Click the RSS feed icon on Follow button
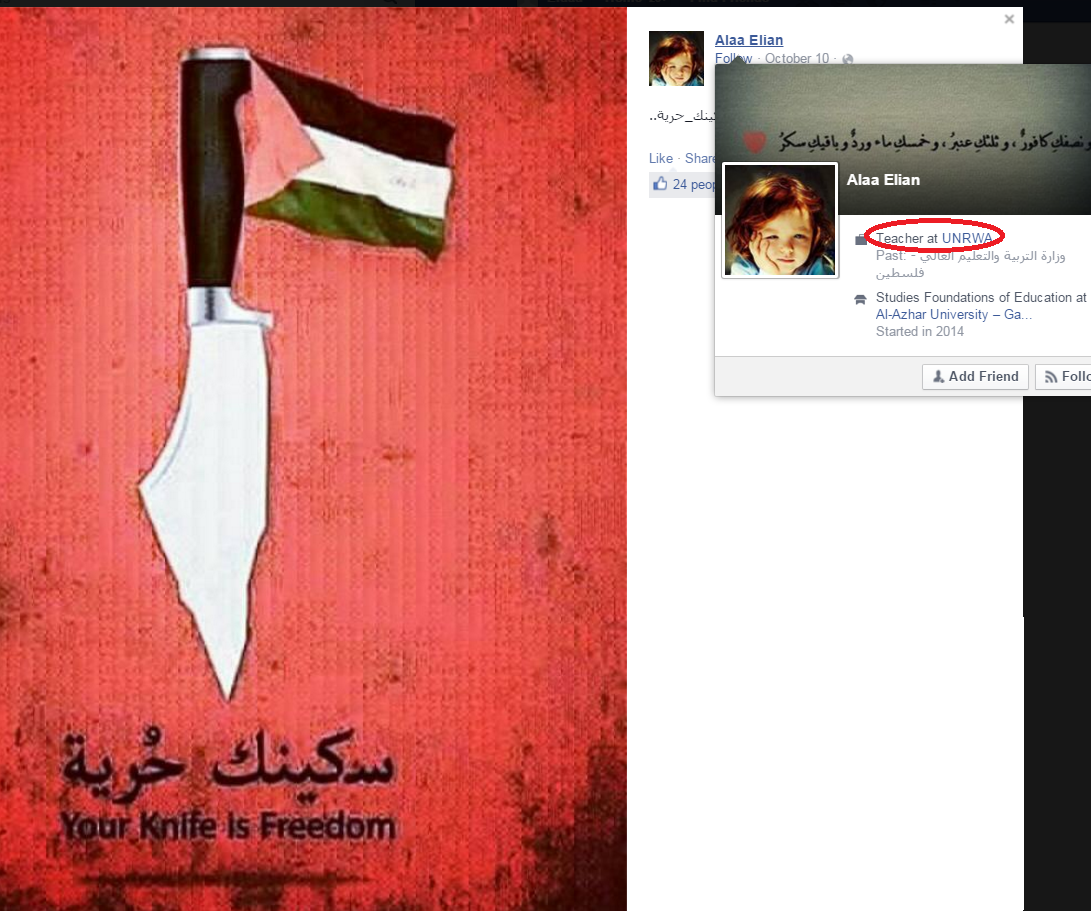Image resolution: width=1091 pixels, height=911 pixels. click(1051, 377)
